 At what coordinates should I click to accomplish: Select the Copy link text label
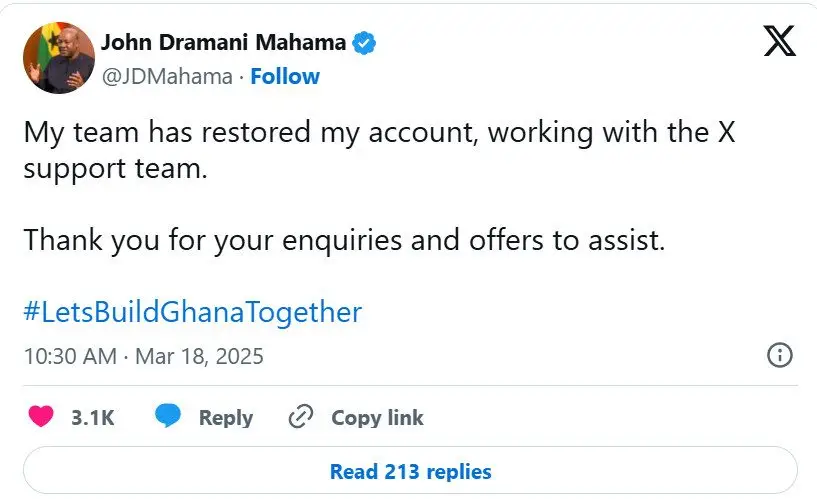pyautogui.click(x=377, y=418)
